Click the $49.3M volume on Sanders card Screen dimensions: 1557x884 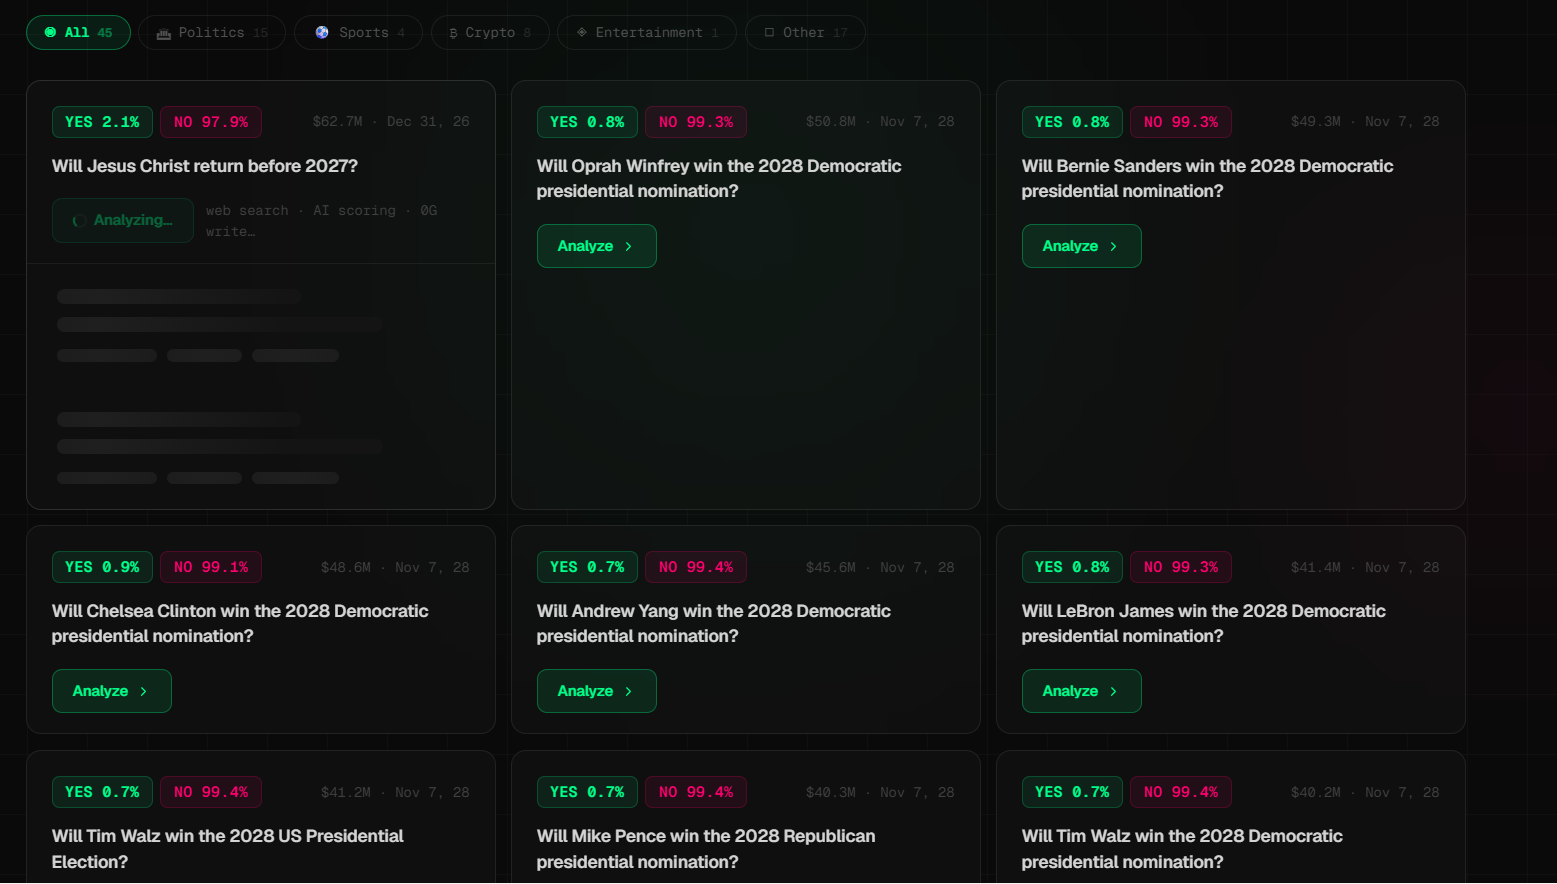coord(1315,122)
